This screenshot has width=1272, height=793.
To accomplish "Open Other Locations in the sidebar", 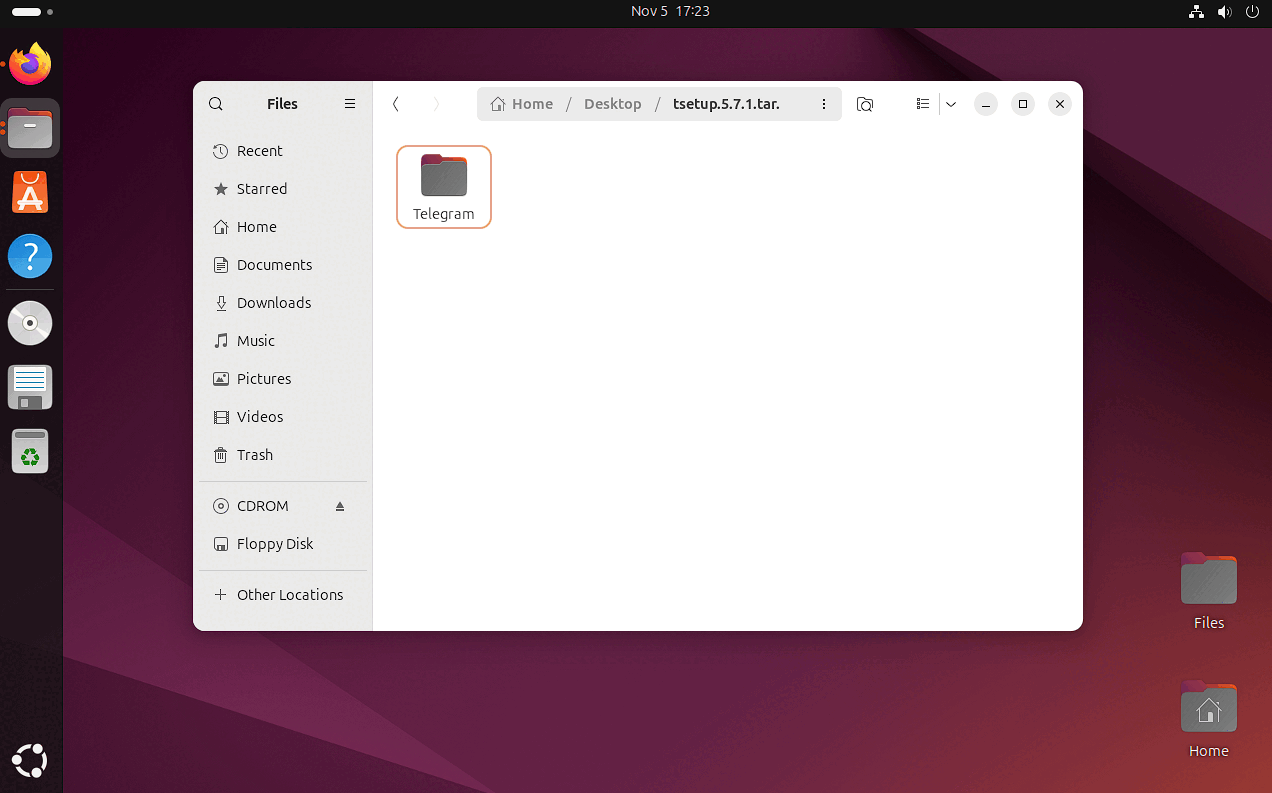I will (283, 595).
